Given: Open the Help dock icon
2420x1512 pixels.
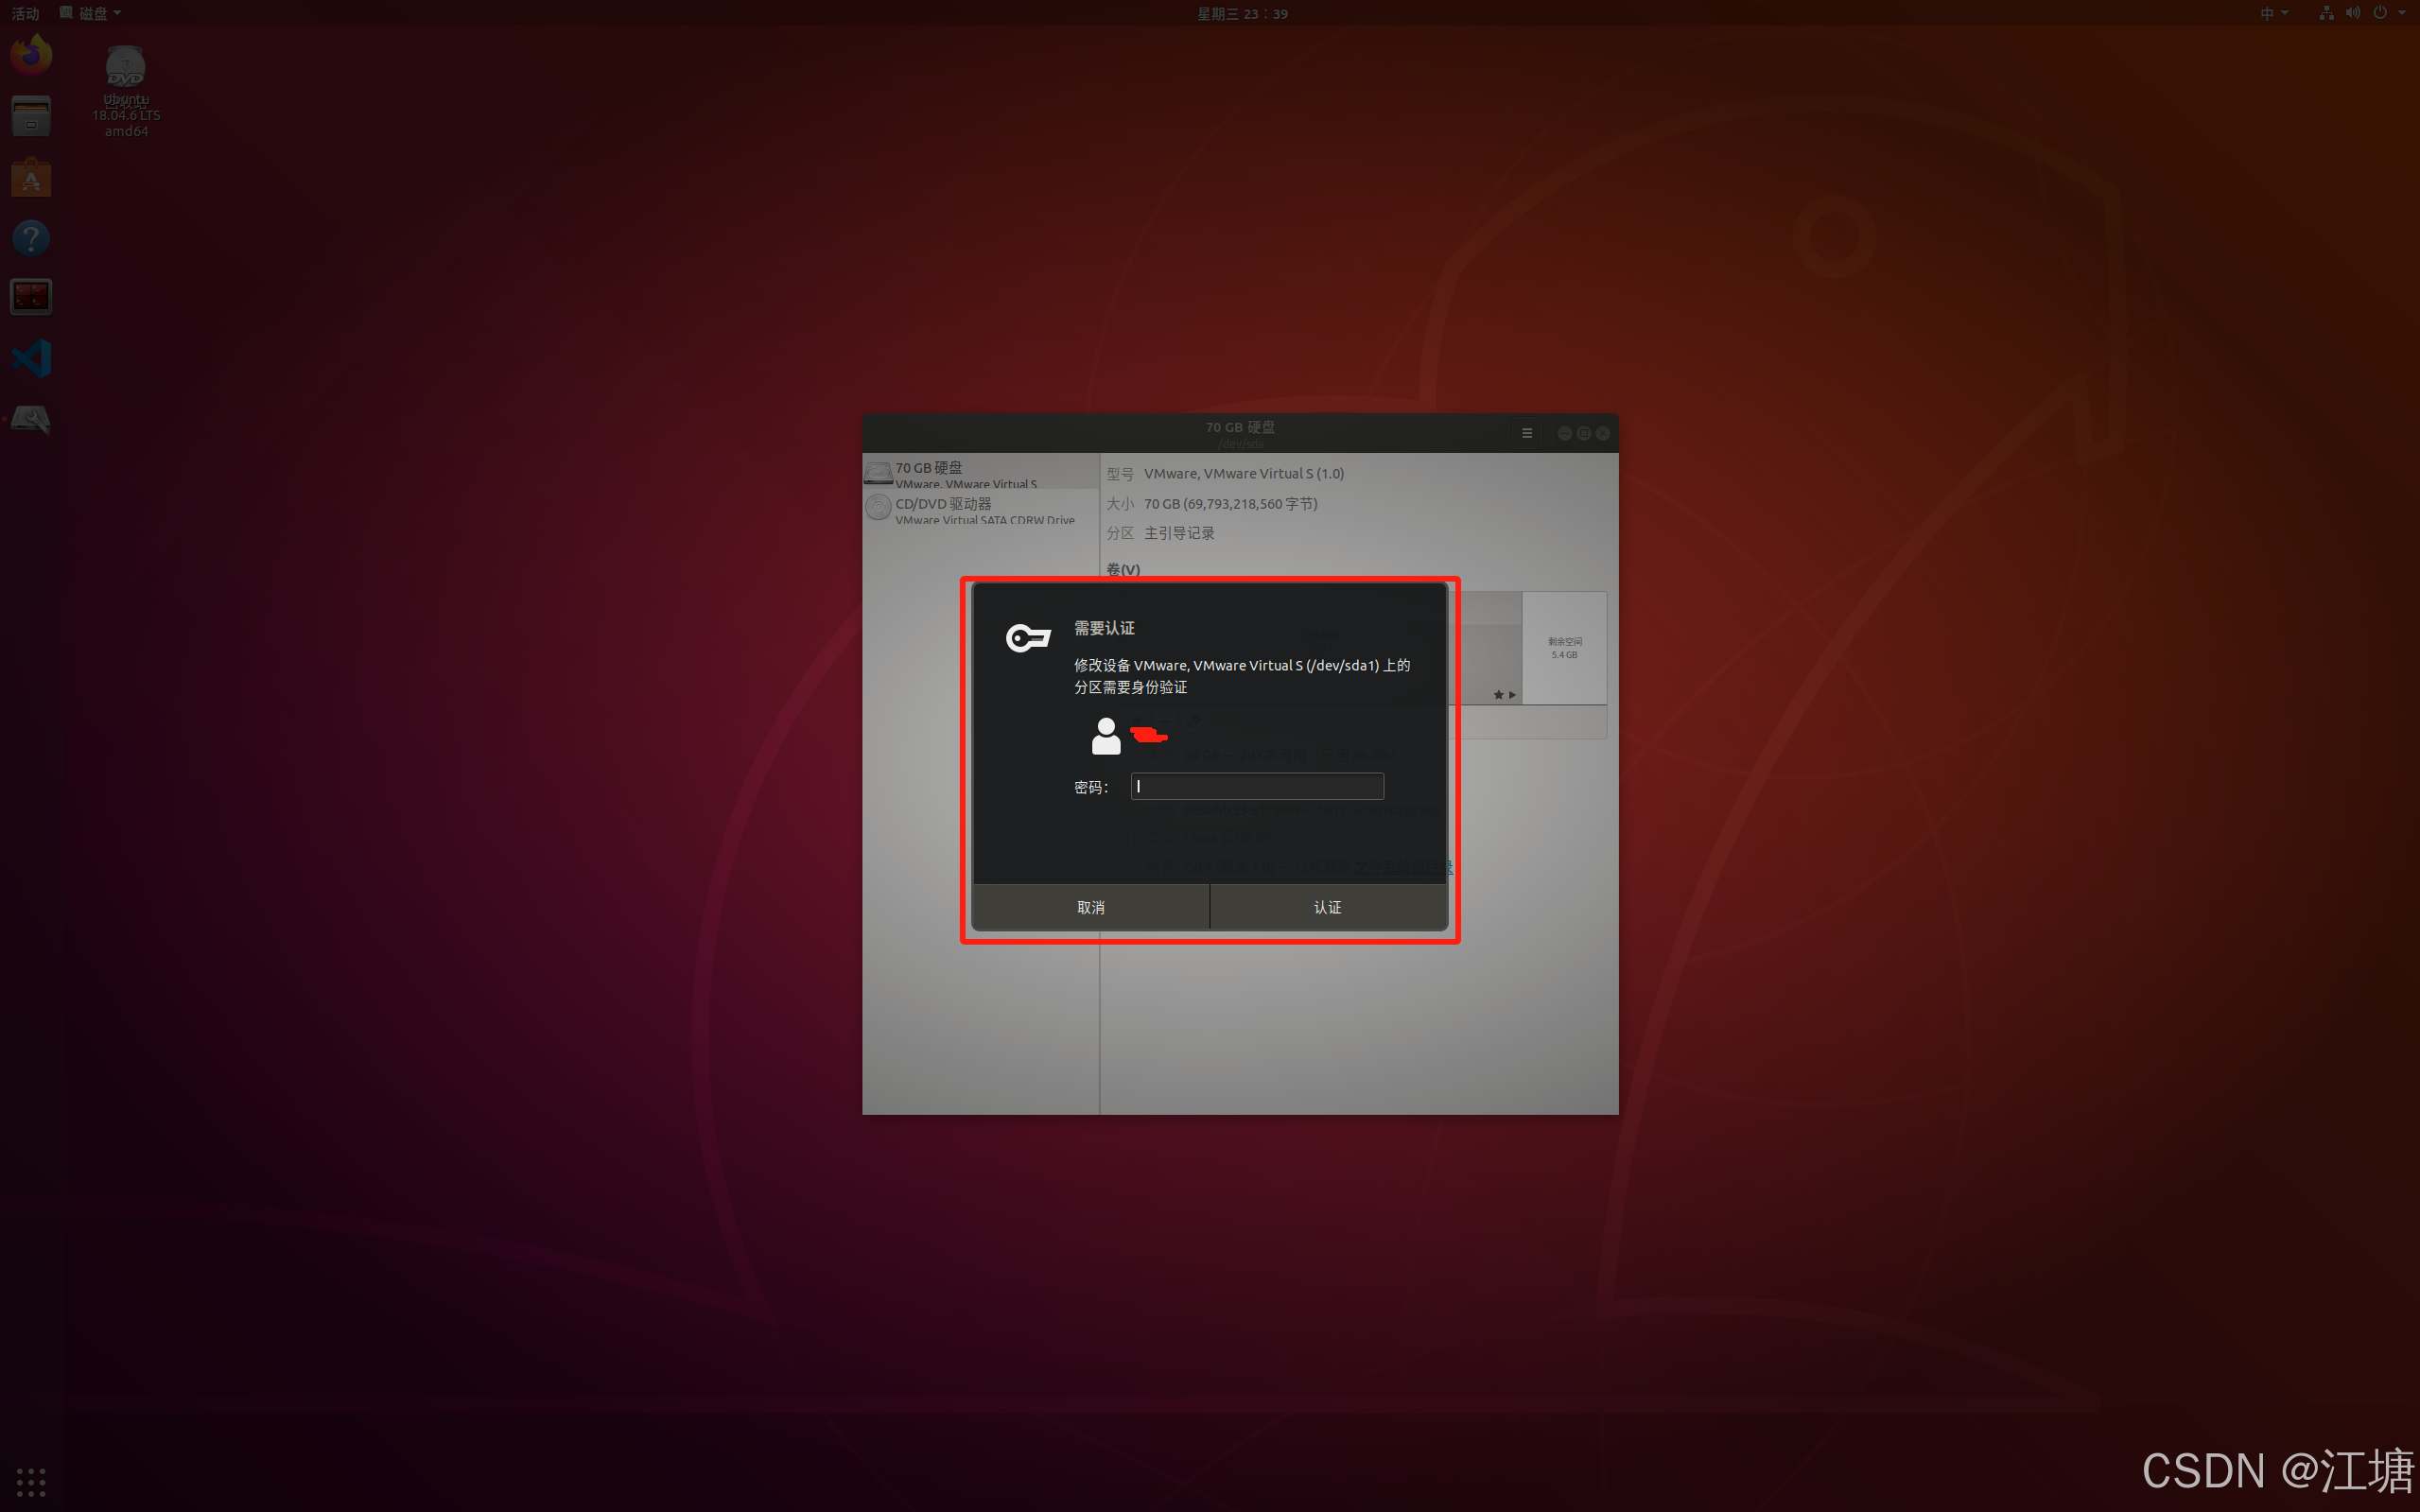Looking at the screenshot, I should (31, 238).
